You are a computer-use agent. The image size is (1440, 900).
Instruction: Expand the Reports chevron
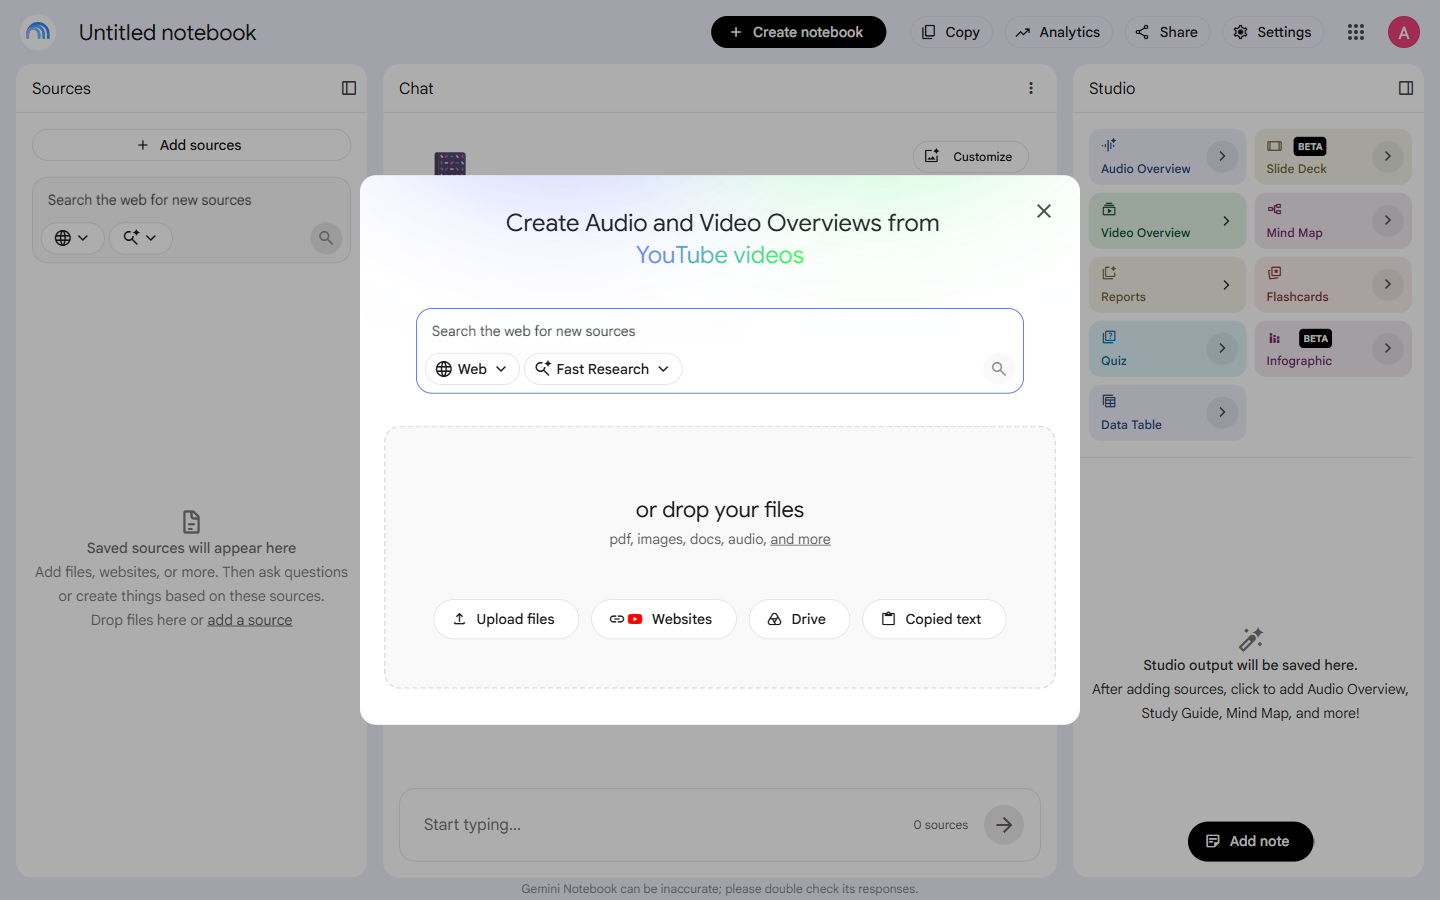pos(1226,284)
